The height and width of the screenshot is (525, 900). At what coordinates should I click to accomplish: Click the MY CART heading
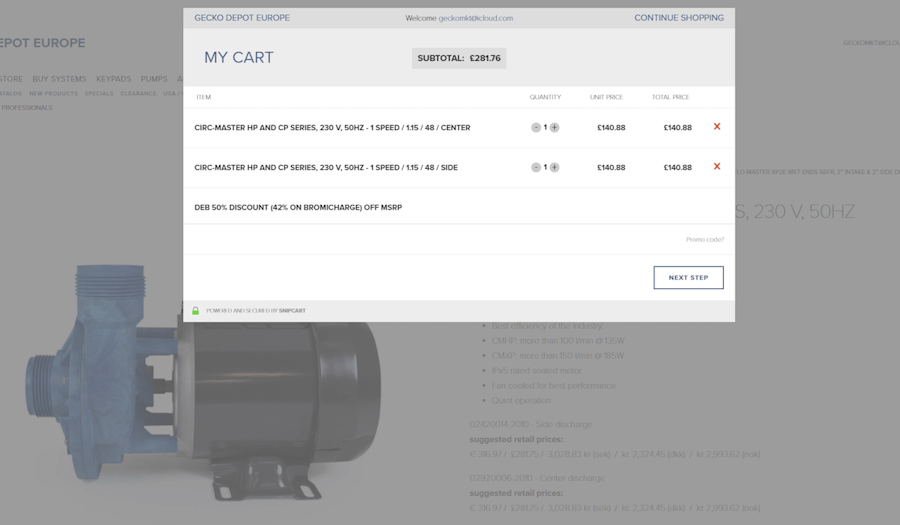coord(239,57)
